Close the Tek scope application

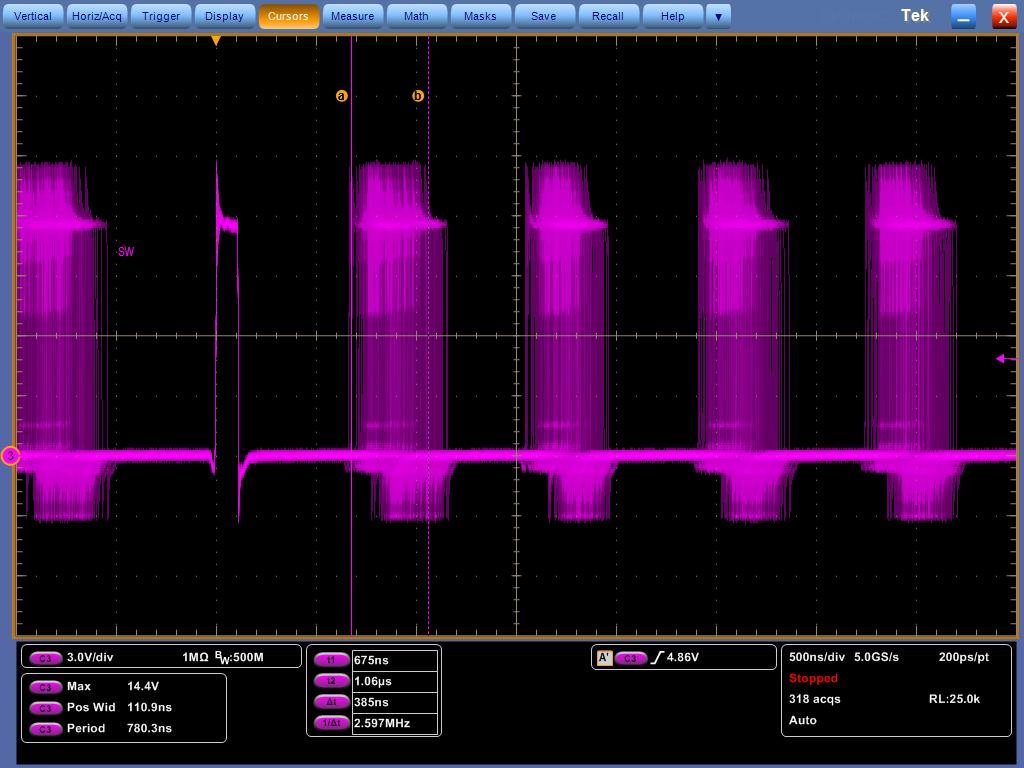click(1004, 16)
